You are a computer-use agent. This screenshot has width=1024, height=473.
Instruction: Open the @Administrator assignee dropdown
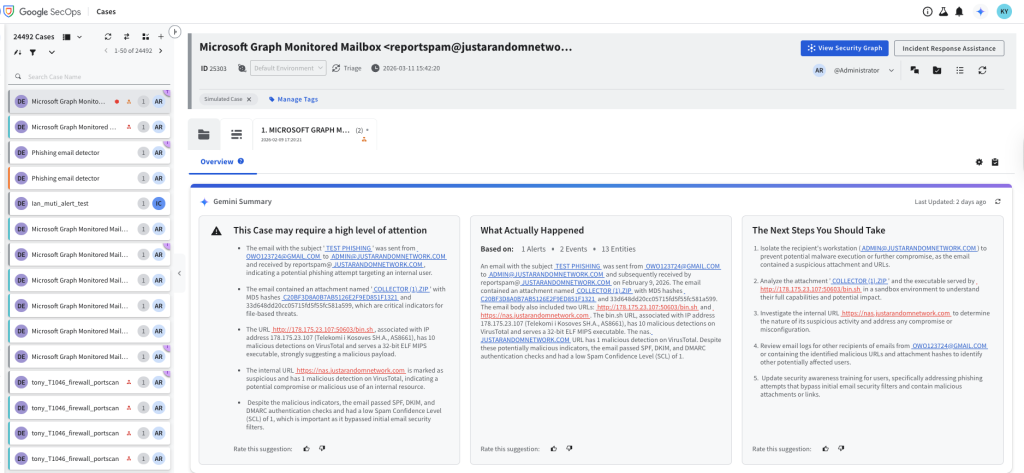(891, 70)
